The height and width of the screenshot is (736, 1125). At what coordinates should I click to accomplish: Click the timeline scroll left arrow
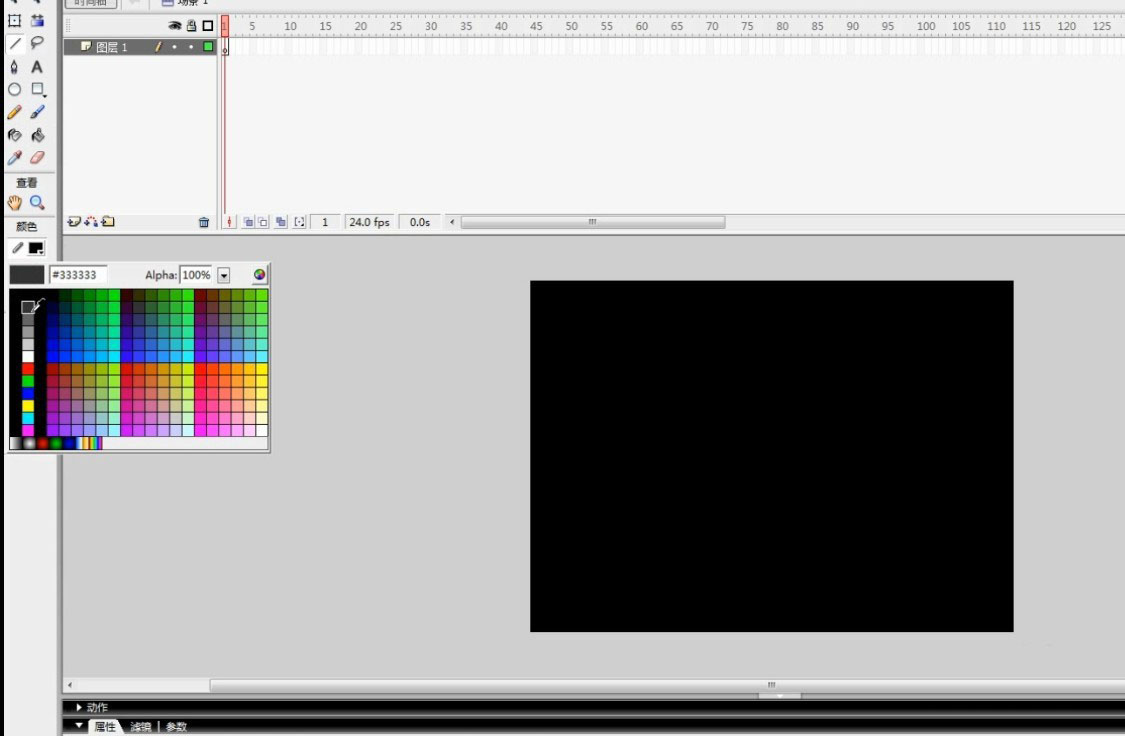point(452,222)
